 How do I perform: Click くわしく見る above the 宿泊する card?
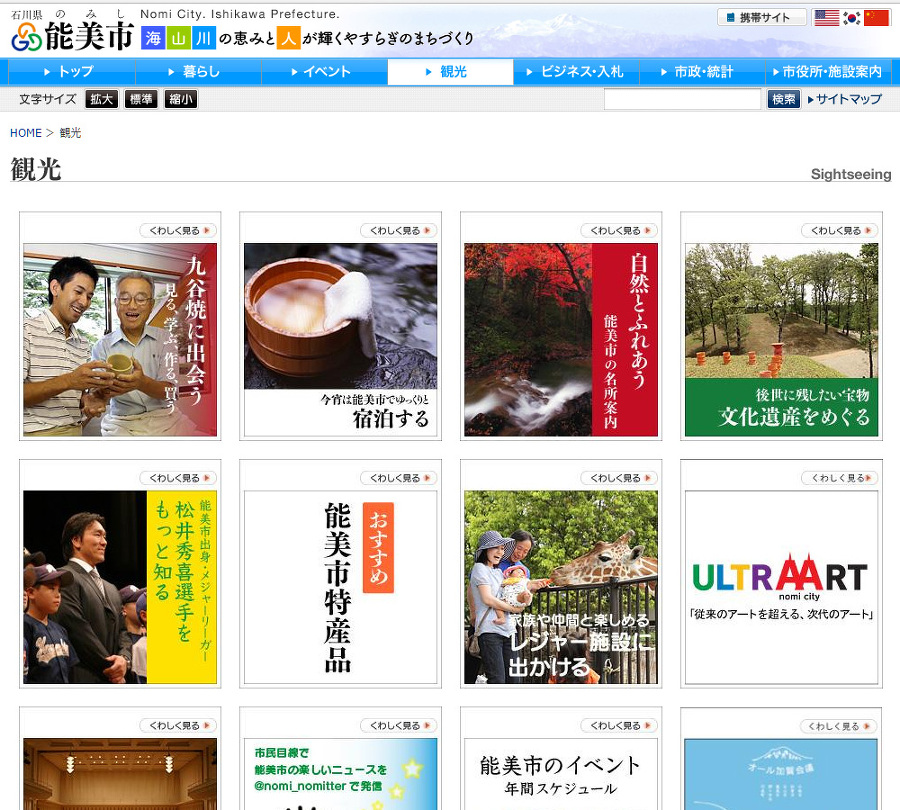tap(399, 231)
